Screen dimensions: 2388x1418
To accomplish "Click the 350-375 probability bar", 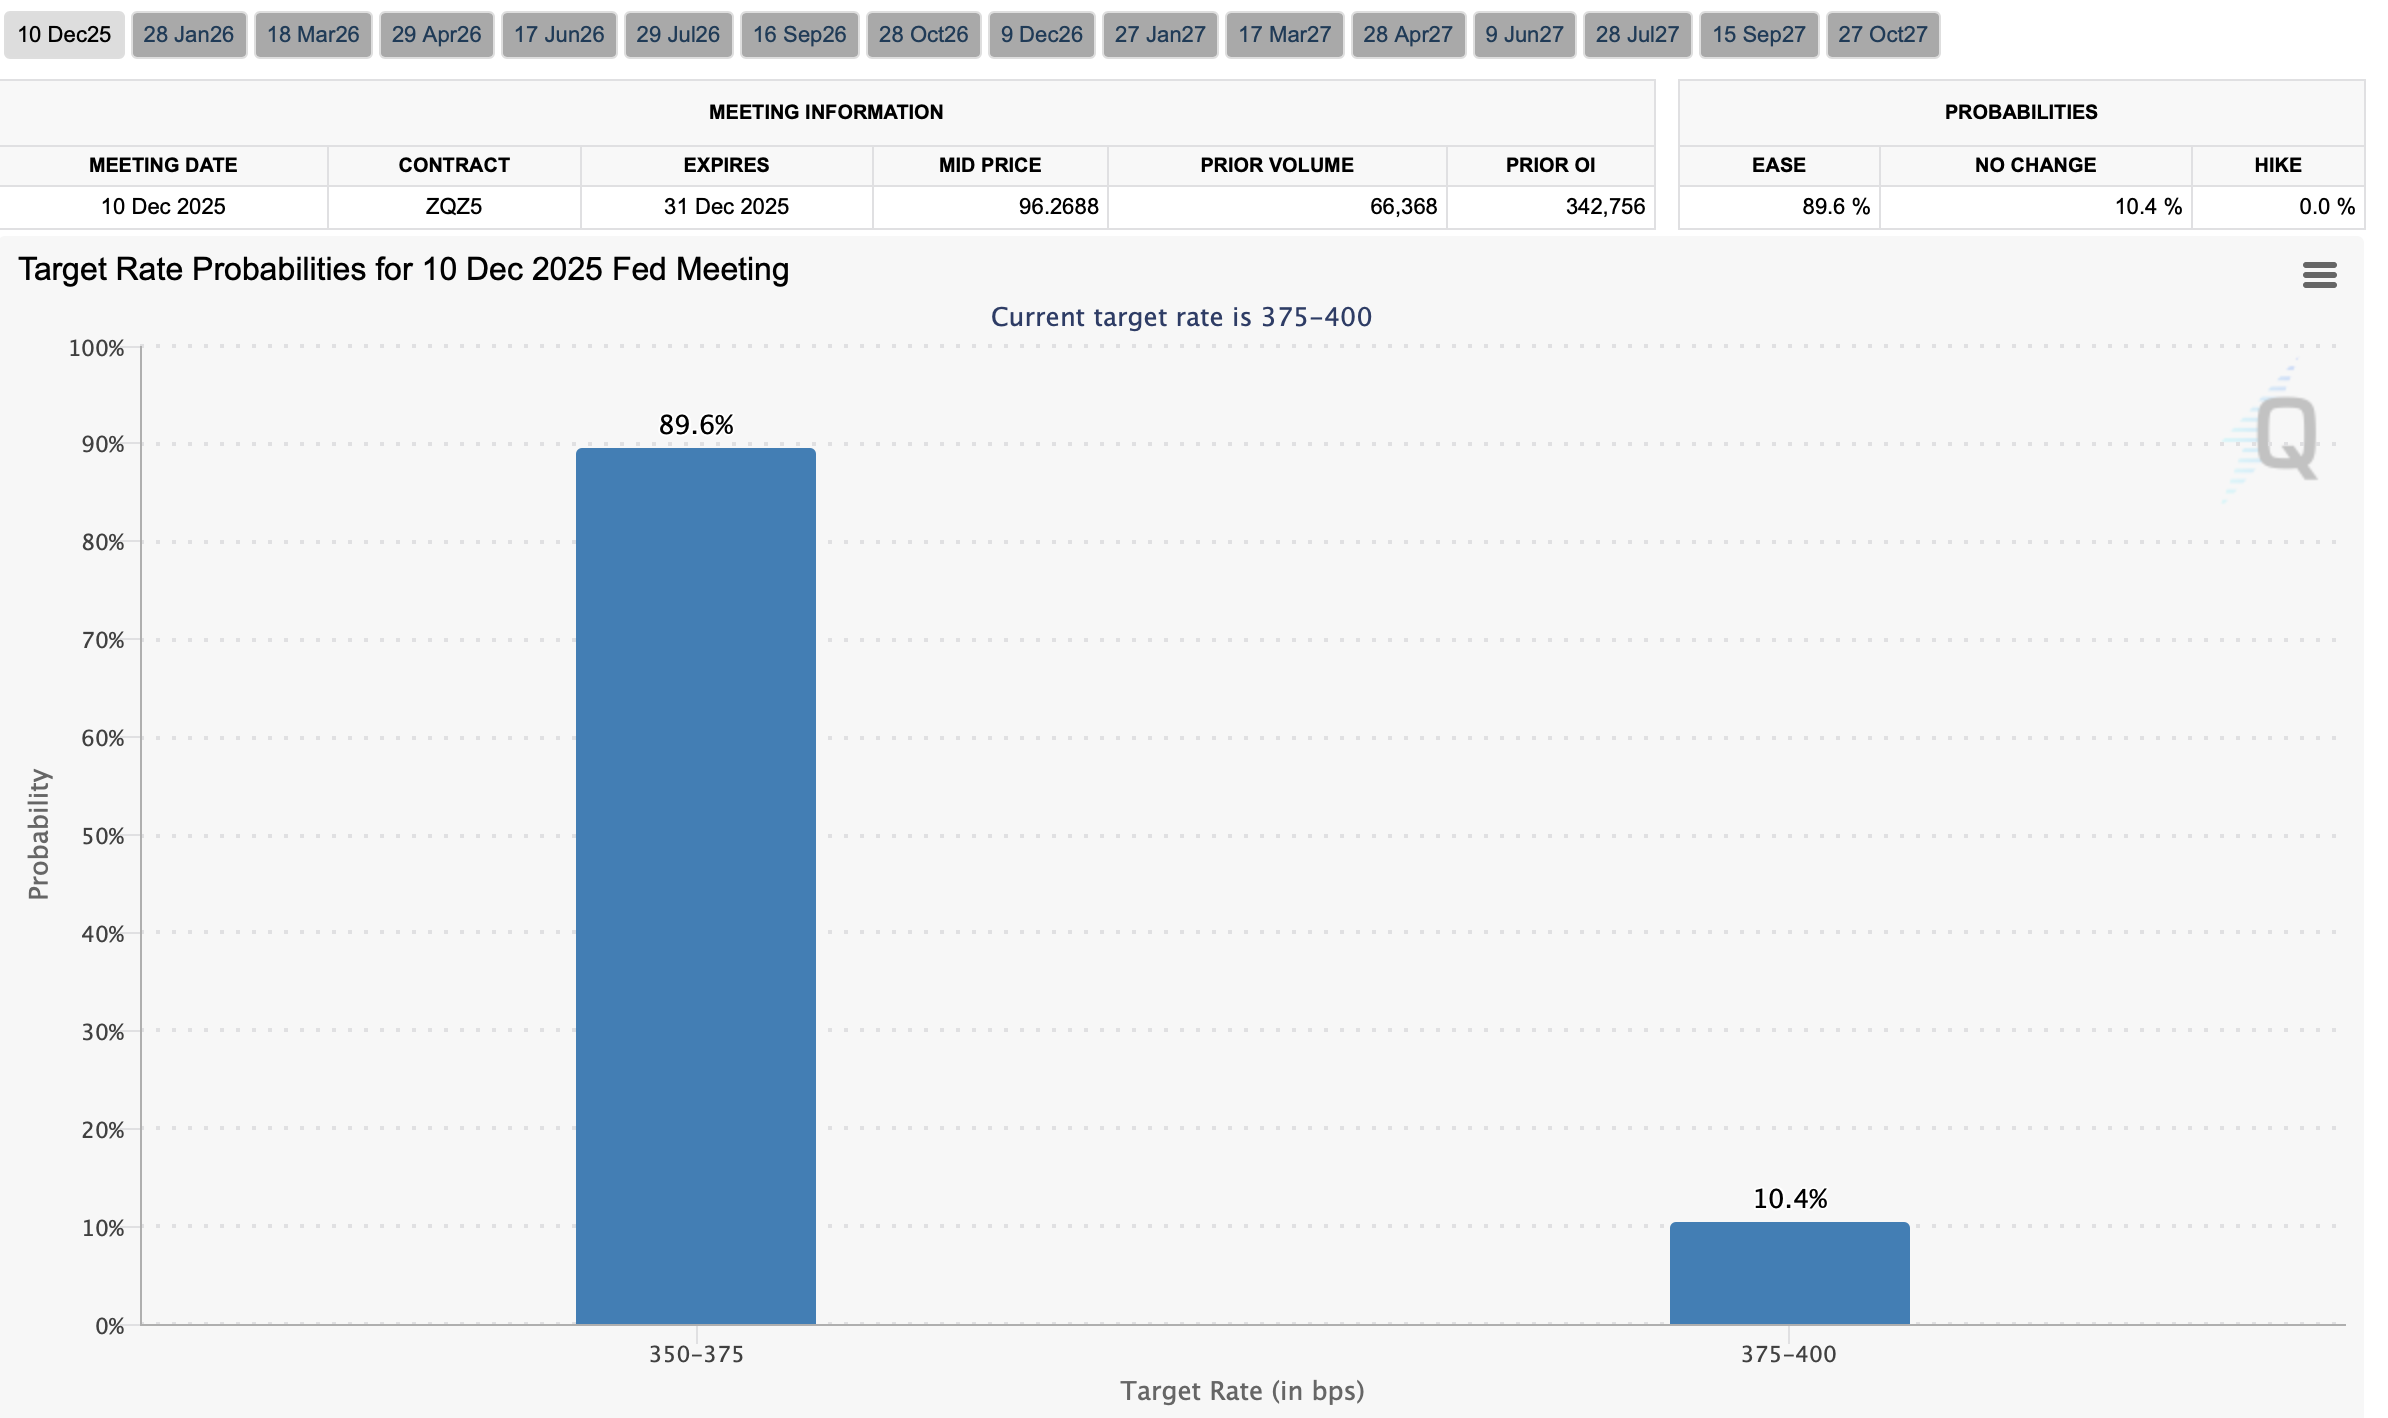I will pyautogui.click(x=696, y=886).
